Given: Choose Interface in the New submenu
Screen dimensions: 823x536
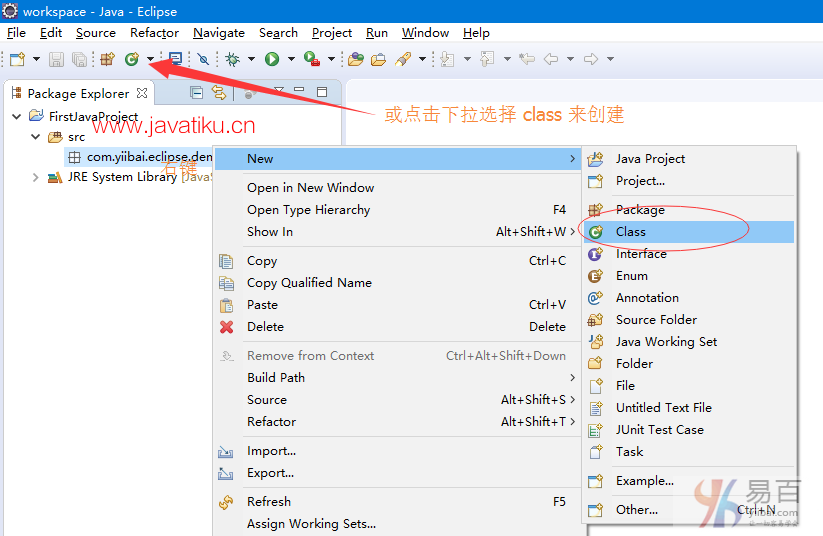Looking at the screenshot, I should tap(689, 254).
